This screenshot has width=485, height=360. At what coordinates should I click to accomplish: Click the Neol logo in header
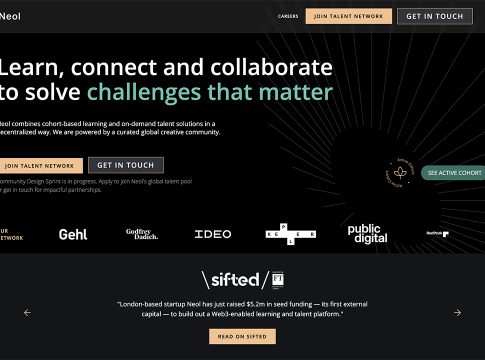coord(10,16)
